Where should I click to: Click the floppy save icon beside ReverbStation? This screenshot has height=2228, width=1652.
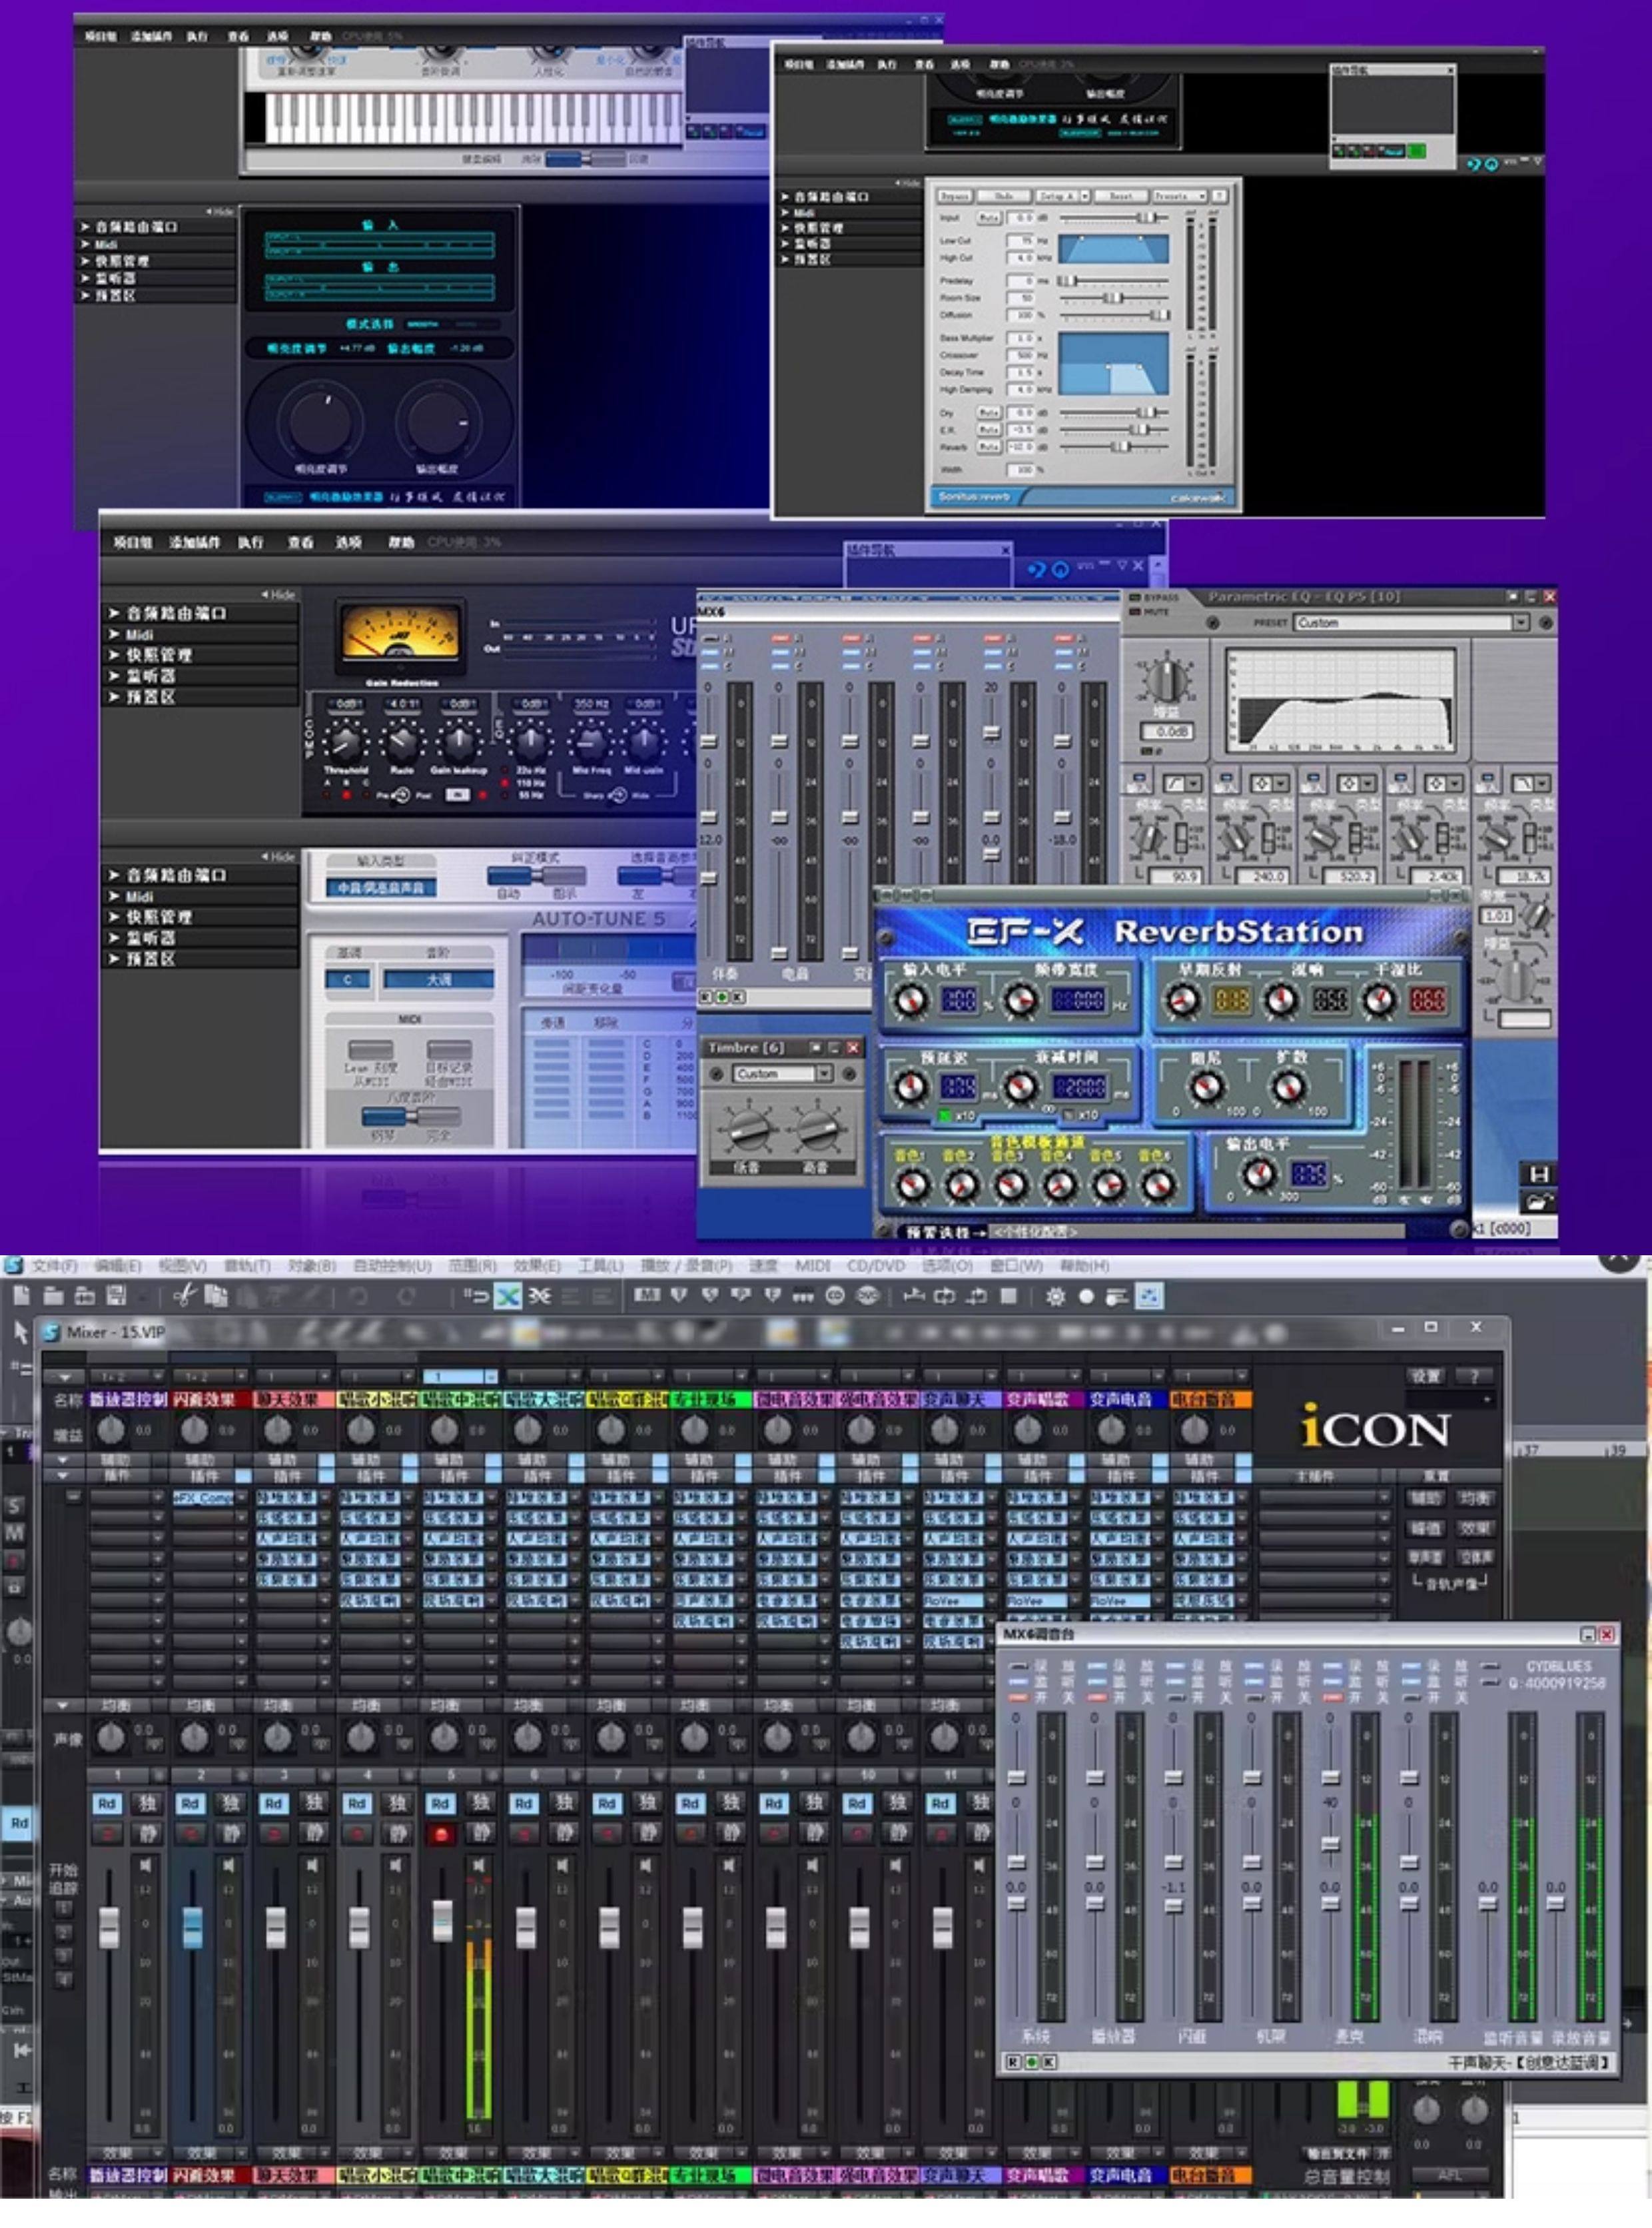(1538, 1174)
